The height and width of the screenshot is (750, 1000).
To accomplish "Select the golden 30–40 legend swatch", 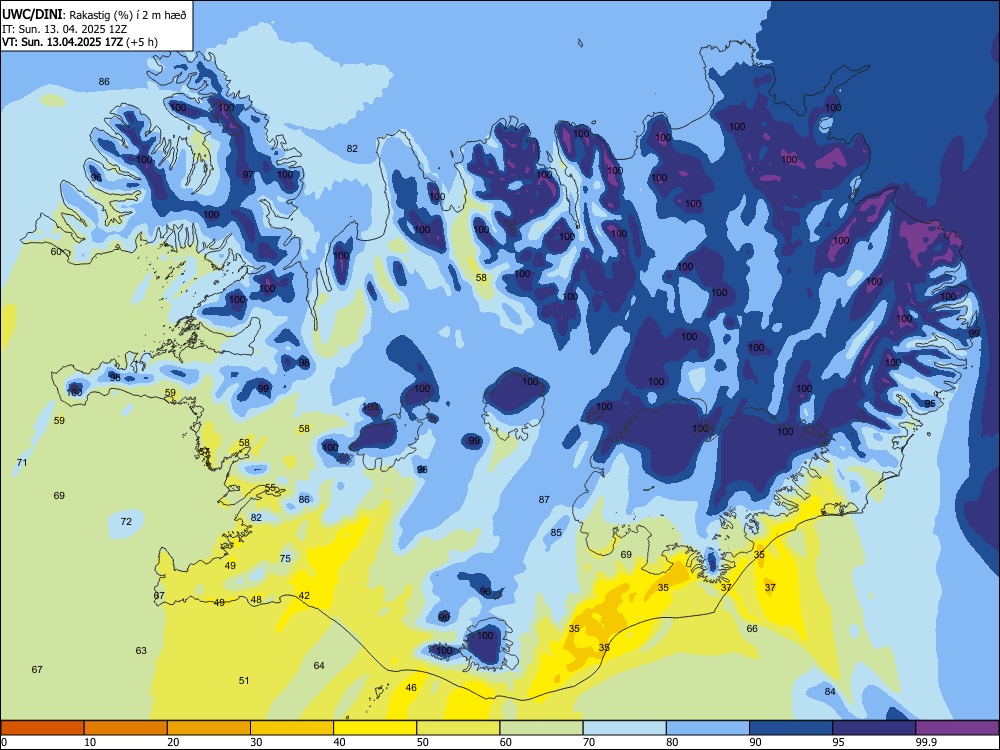I will point(292,728).
